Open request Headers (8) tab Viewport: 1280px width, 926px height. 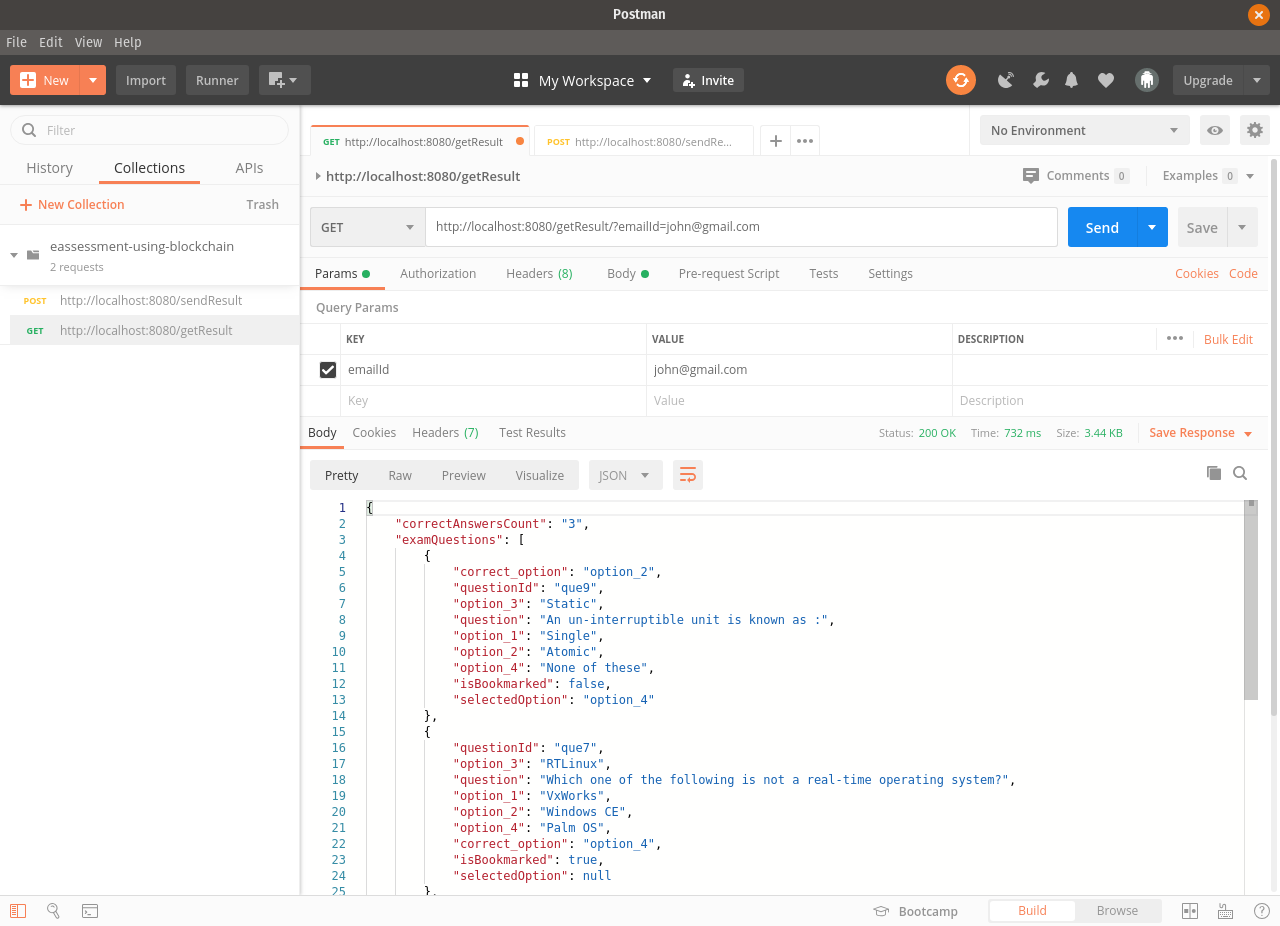539,273
